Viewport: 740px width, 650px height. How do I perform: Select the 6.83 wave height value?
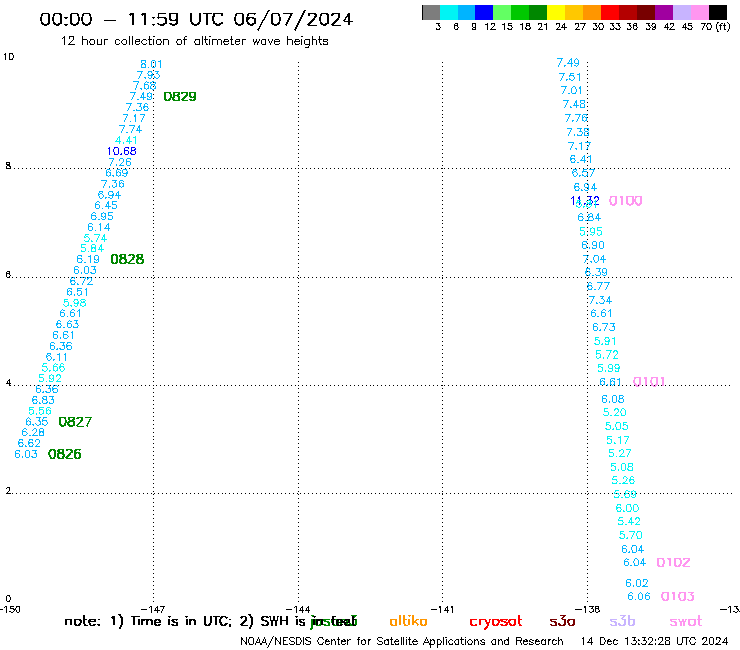(43, 400)
